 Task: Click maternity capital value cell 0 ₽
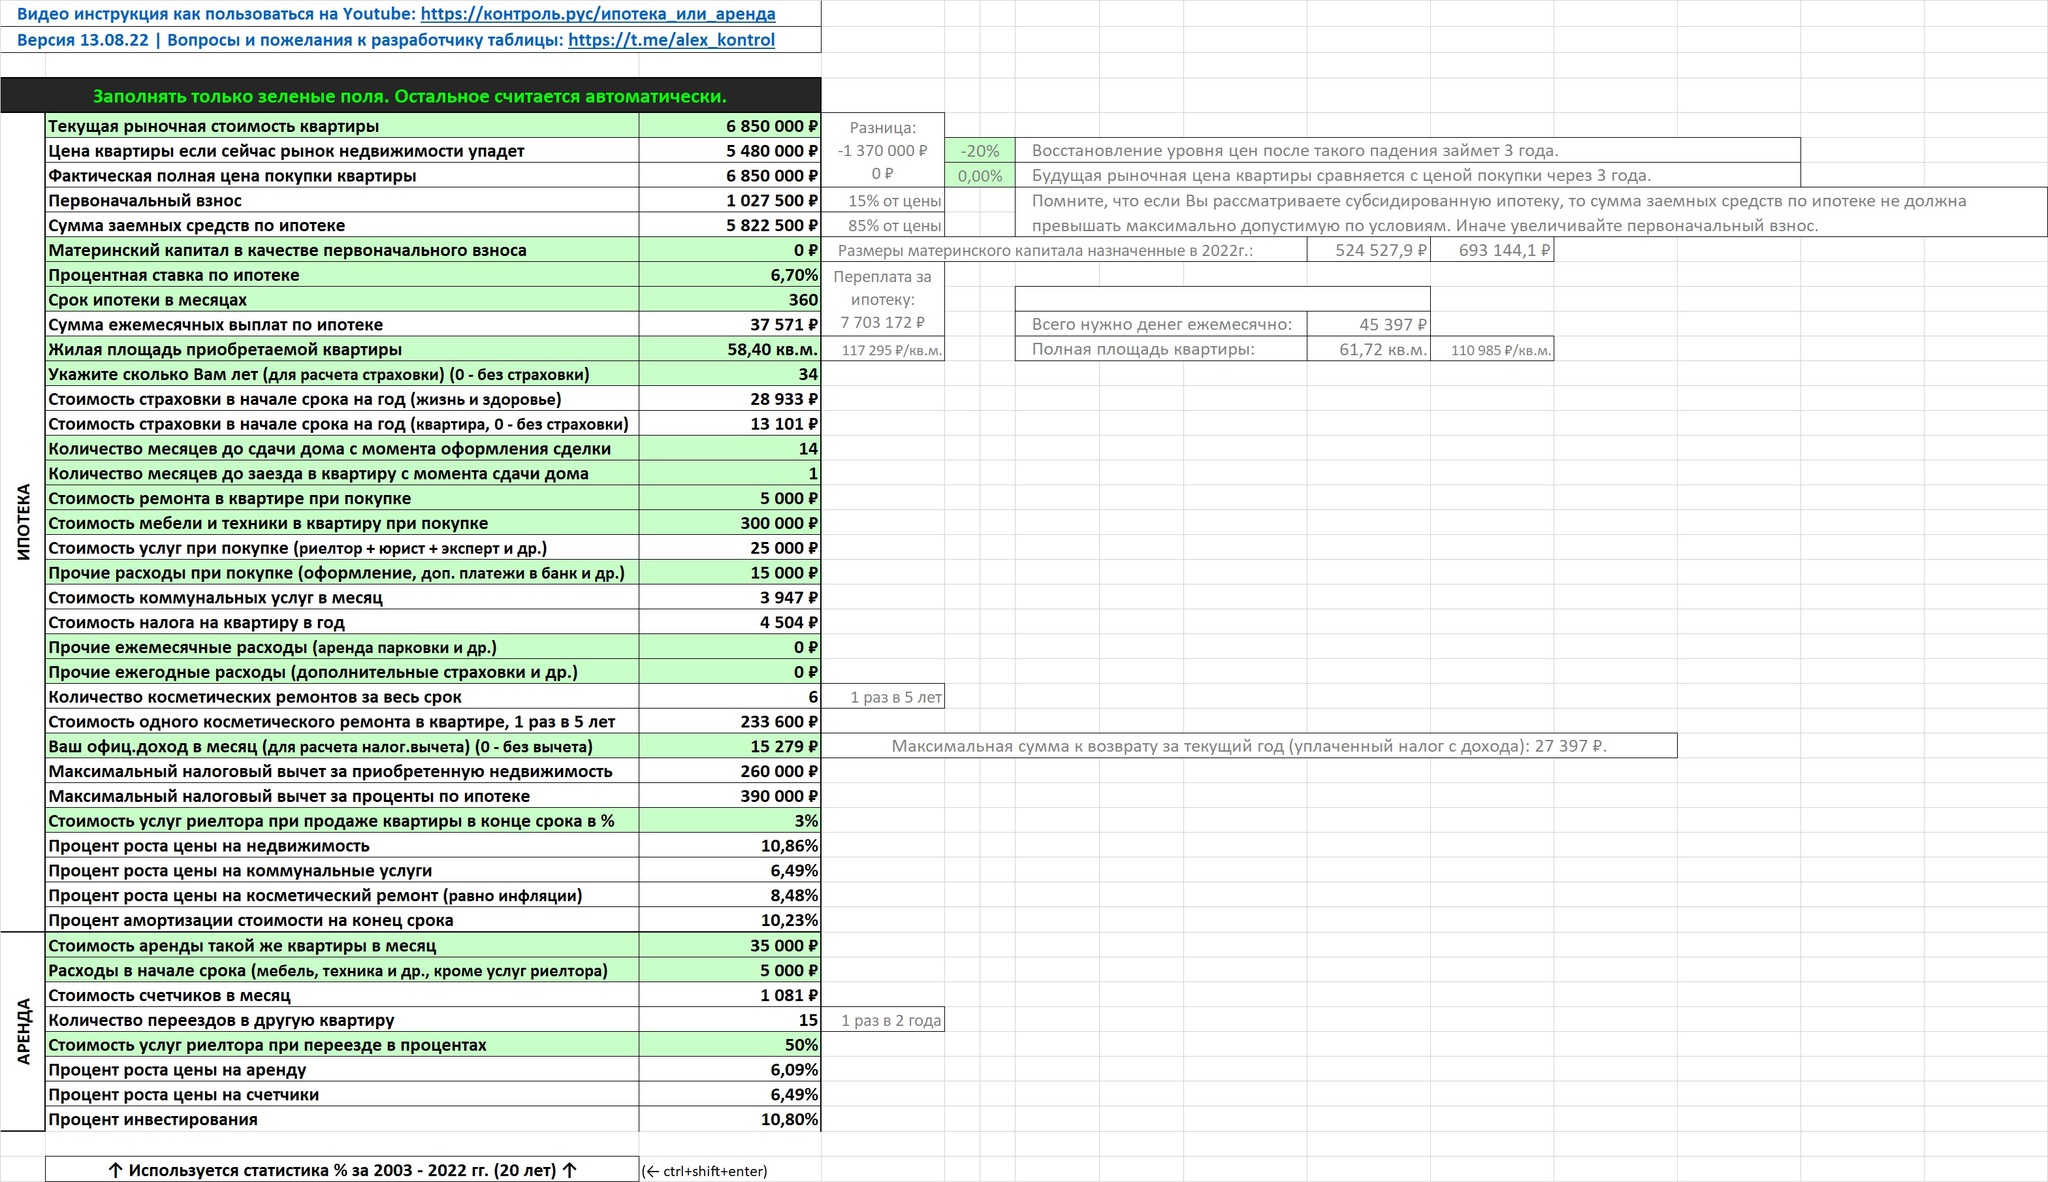(730, 250)
